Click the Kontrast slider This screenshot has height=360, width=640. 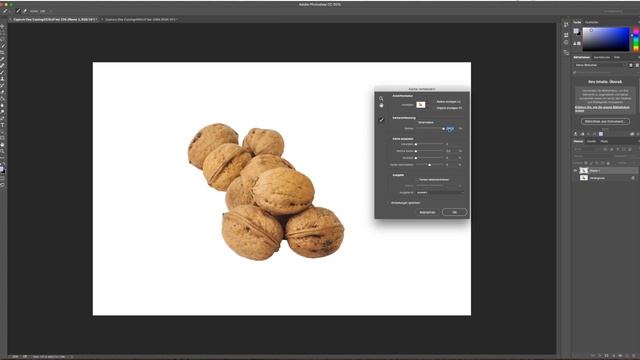click(x=429, y=158)
